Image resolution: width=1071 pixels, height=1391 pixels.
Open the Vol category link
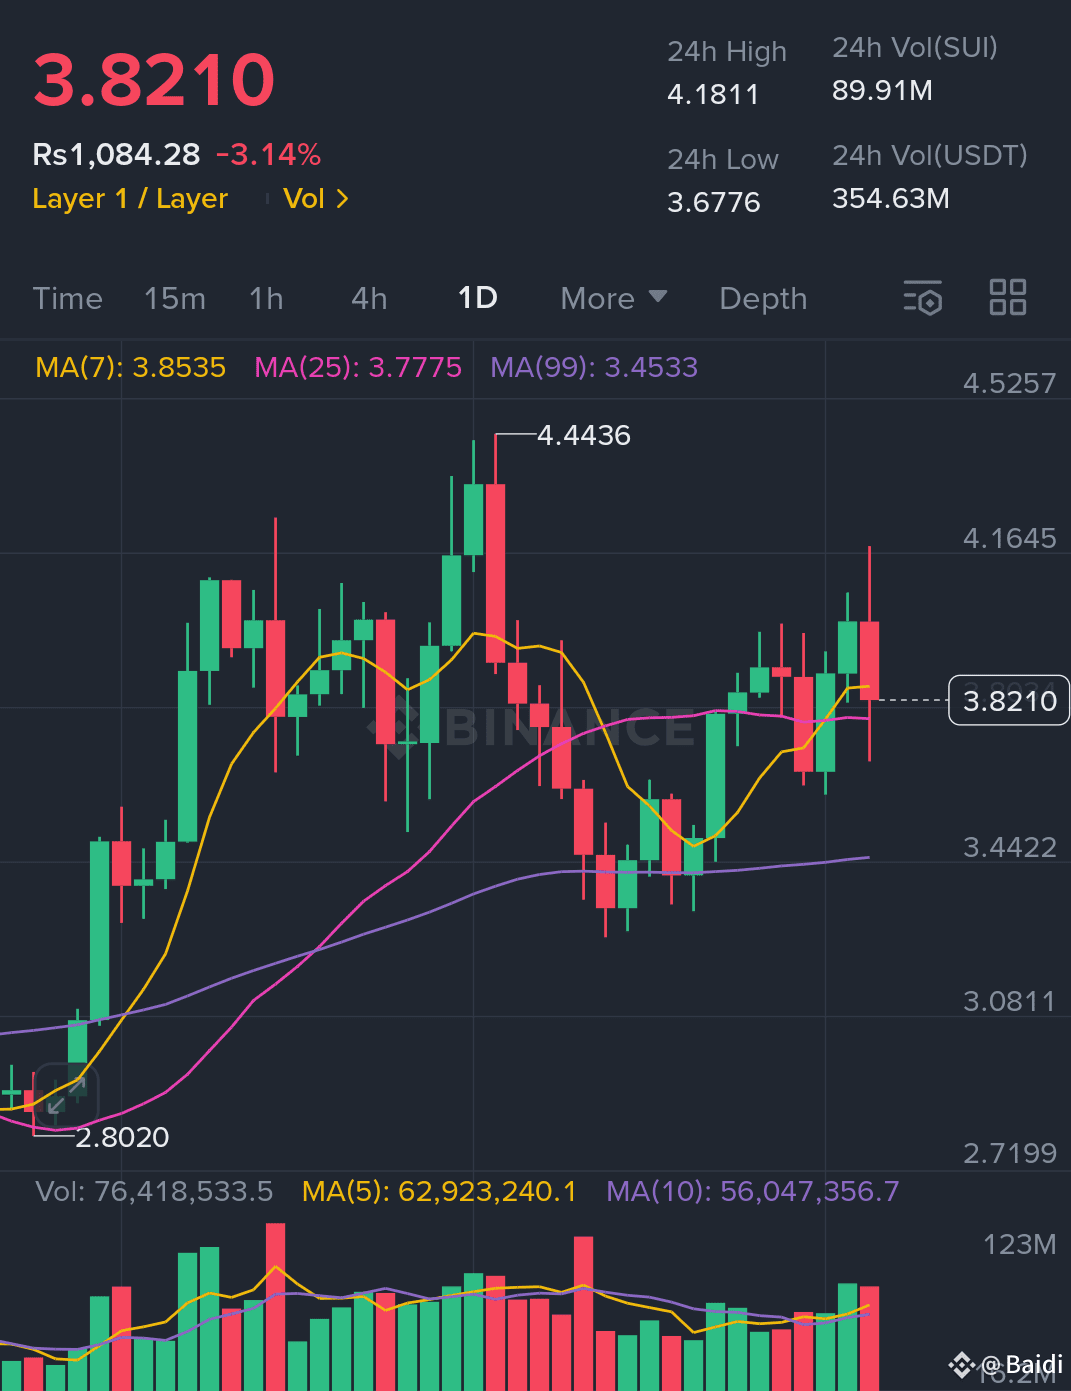click(x=304, y=199)
